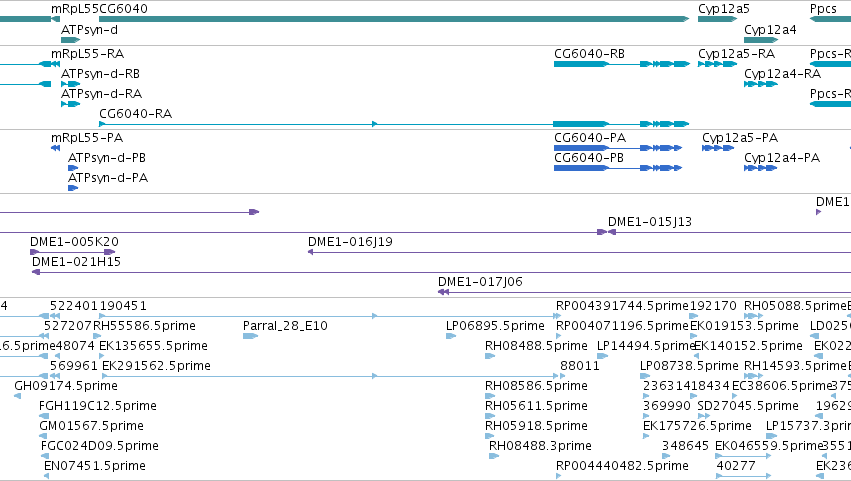Click the EN07451.5prime EST label
Image resolution: width=851 pixels, height=481 pixels.
95,467
